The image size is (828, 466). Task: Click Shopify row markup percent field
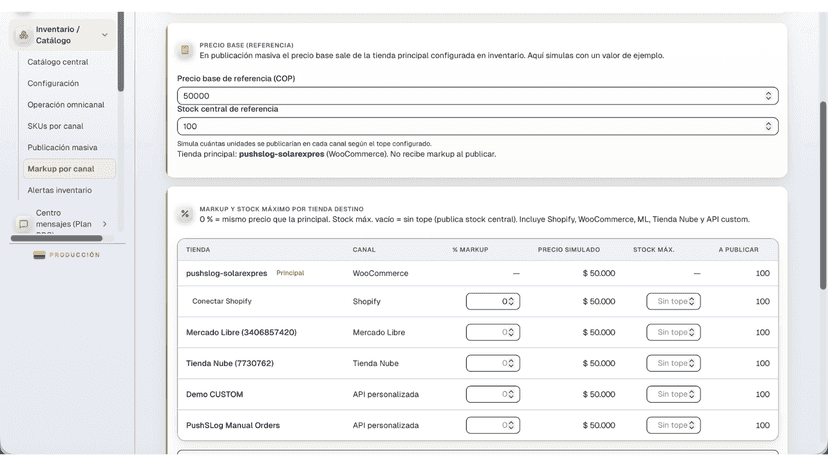(493, 301)
